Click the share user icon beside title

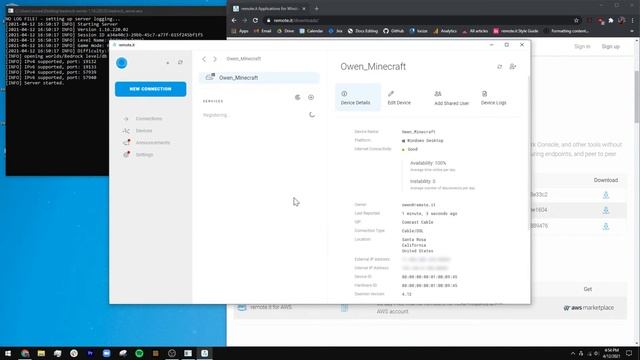pyautogui.click(x=513, y=67)
